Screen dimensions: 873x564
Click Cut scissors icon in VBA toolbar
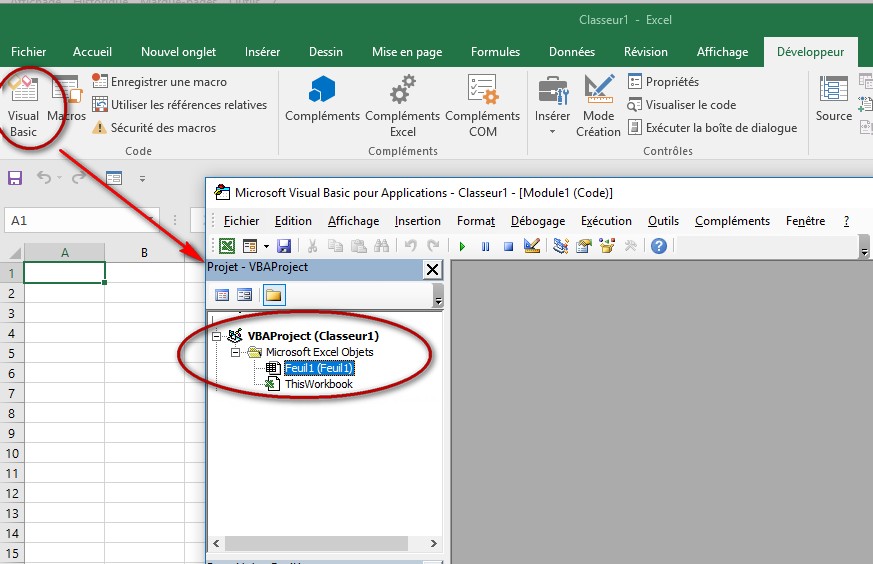[x=312, y=246]
